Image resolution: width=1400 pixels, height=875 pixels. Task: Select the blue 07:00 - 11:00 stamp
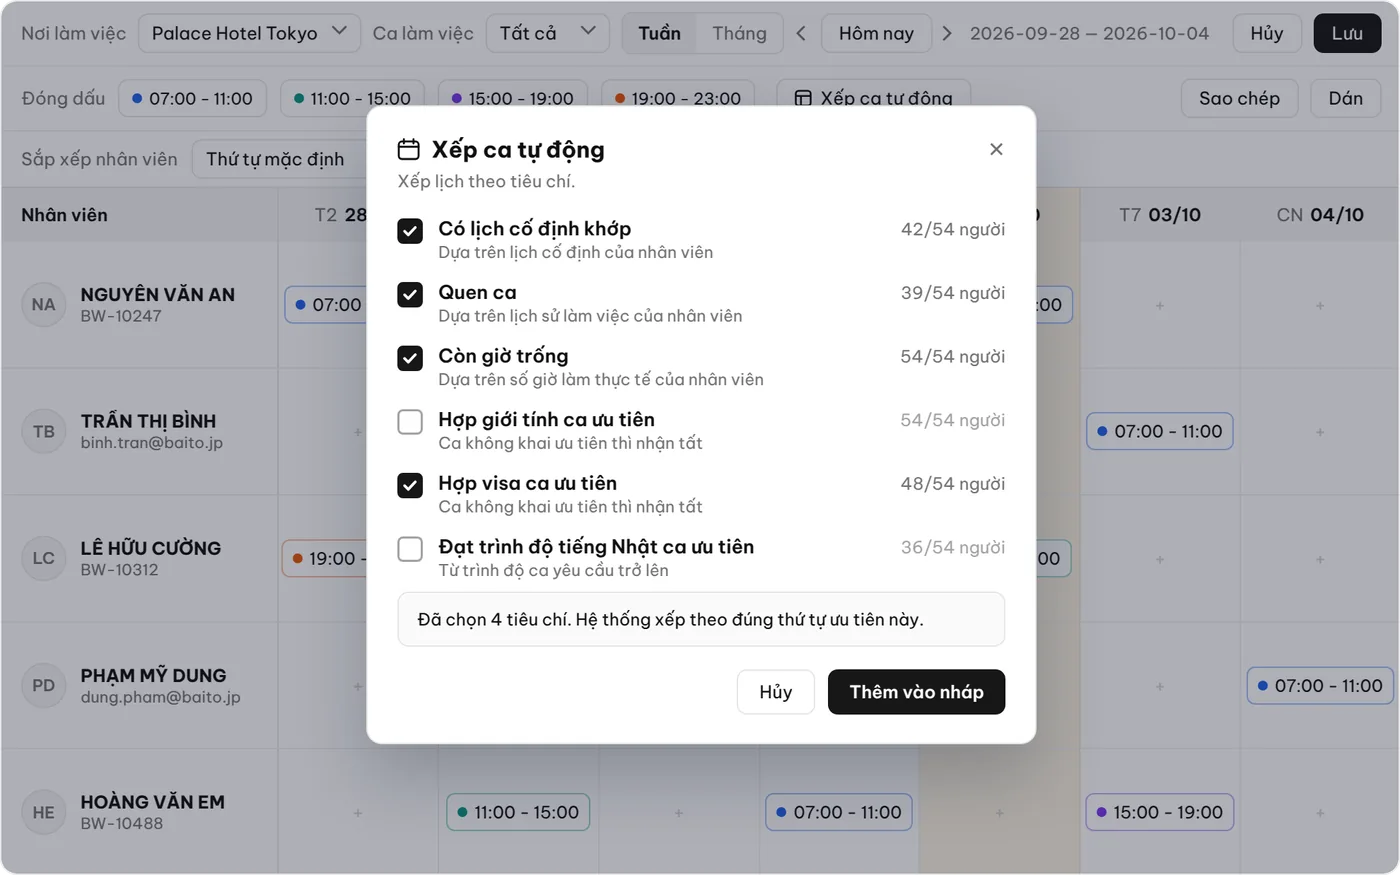pyautogui.click(x=192, y=98)
